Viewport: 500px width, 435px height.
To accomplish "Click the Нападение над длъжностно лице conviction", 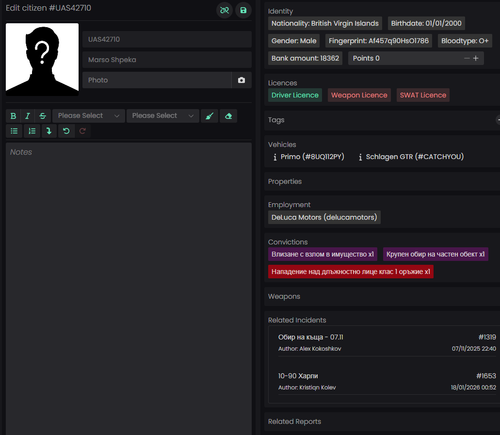I will tap(351, 272).
